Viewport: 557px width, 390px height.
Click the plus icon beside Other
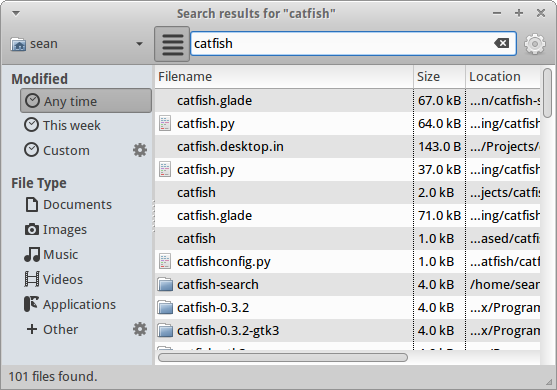pyautogui.click(x=32, y=329)
